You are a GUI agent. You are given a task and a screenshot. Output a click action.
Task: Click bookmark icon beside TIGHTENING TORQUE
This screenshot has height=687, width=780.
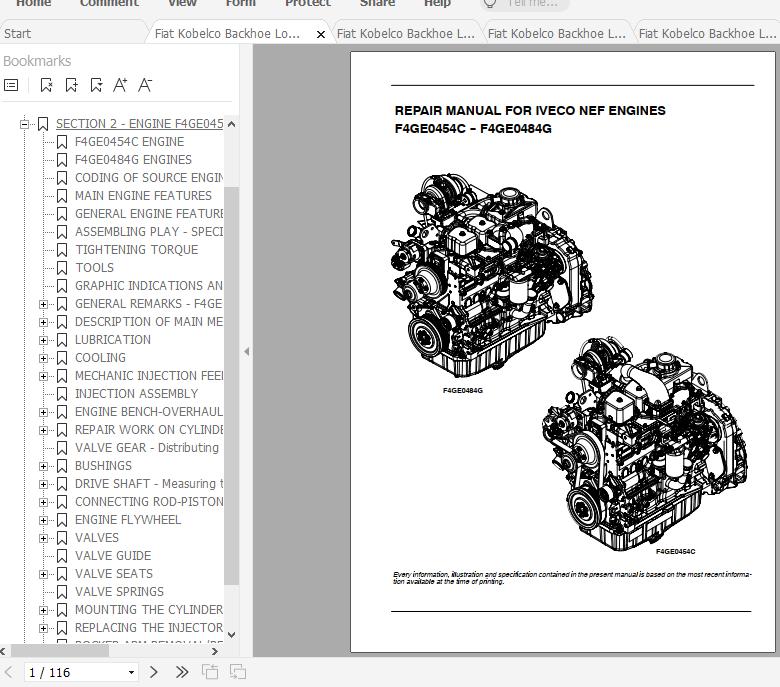(x=62, y=250)
